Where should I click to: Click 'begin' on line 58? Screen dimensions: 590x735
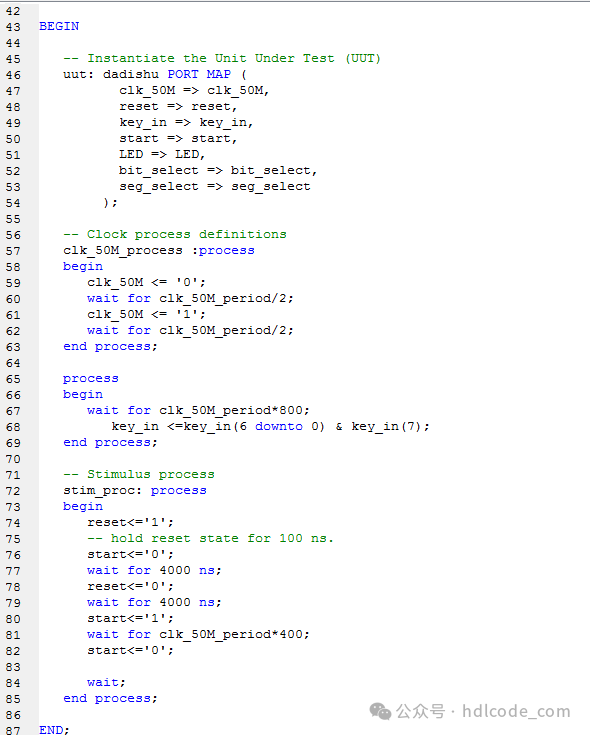(x=83, y=266)
